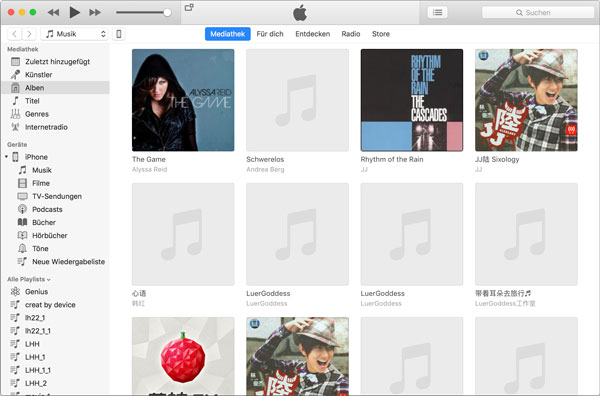Focus the Suchen search field
Viewport: 600px width, 396px height.
(538, 13)
